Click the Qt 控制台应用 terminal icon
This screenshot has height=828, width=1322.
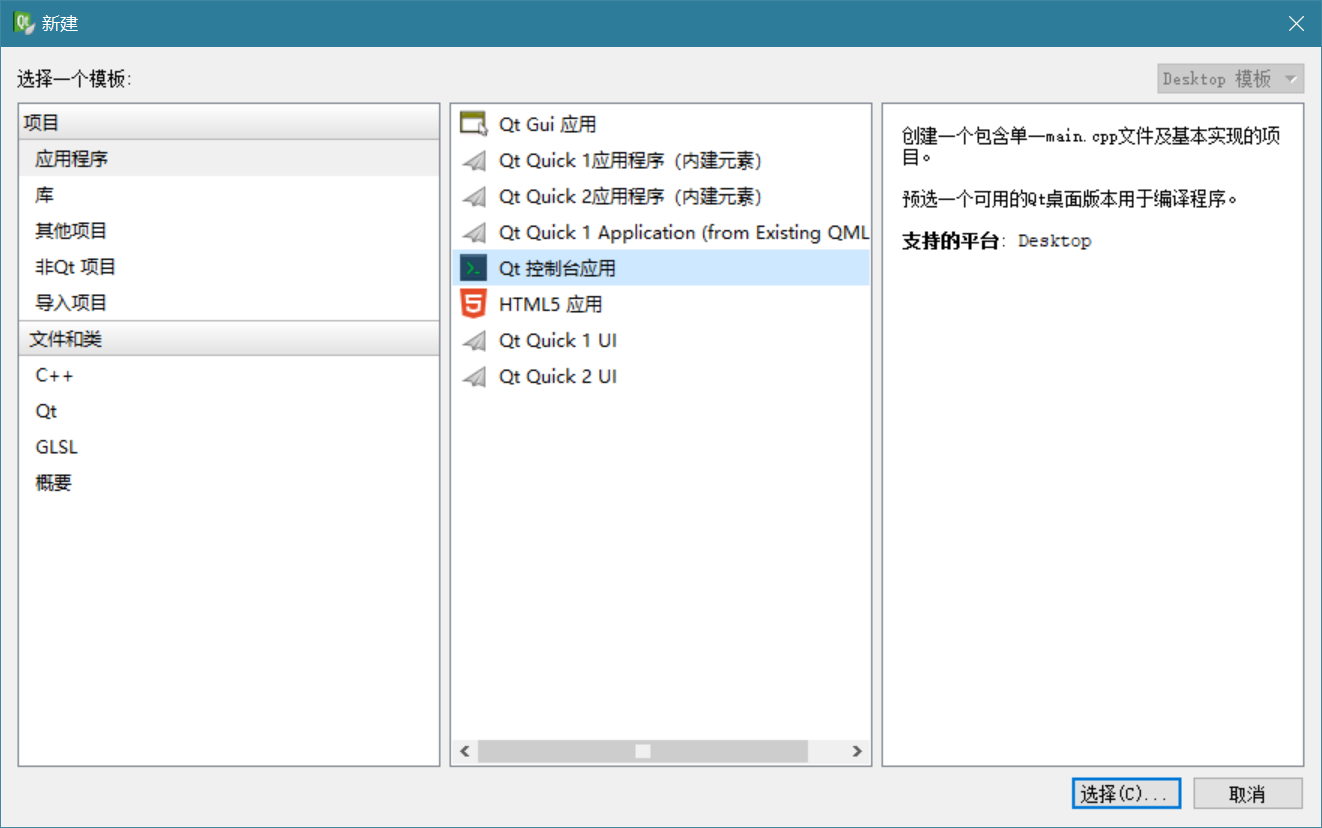tap(473, 268)
